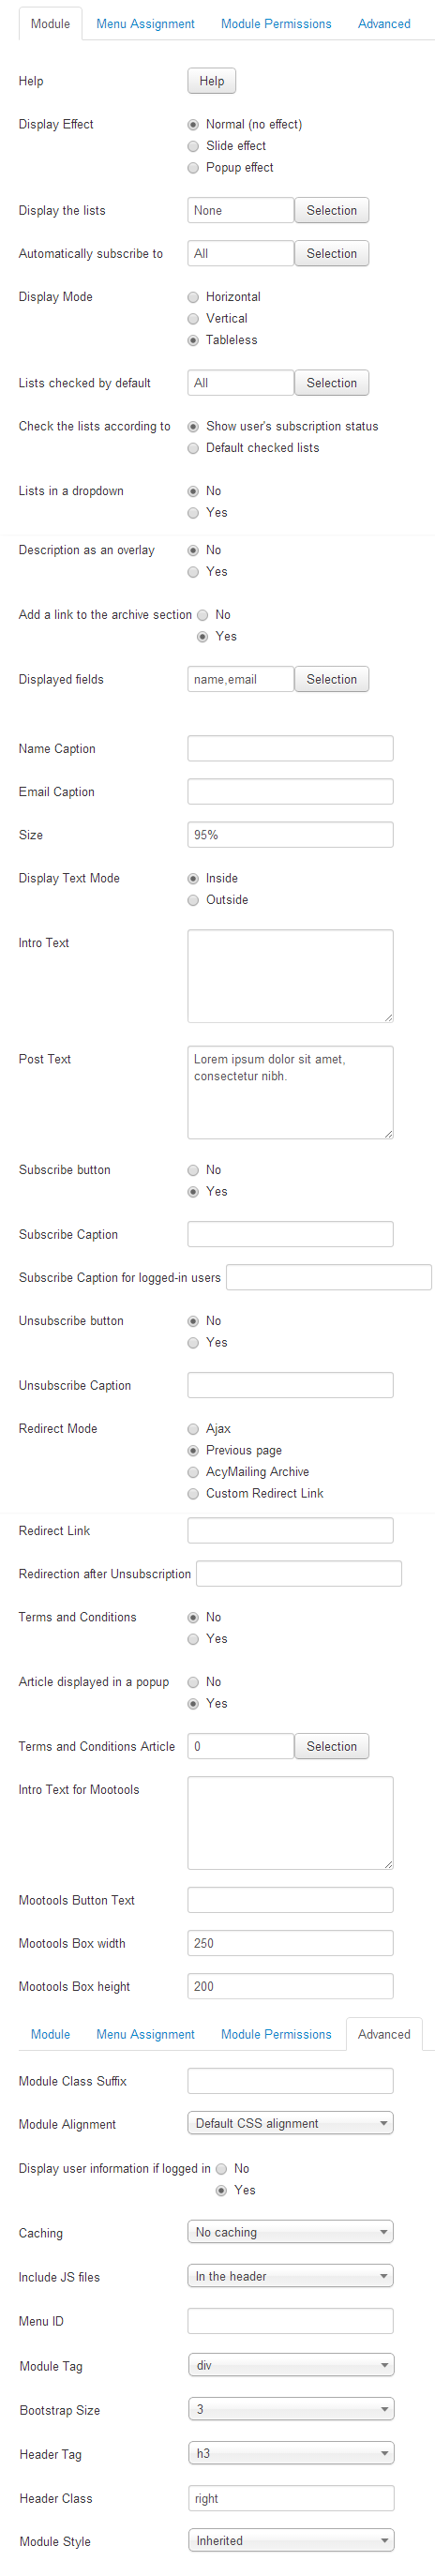The height and width of the screenshot is (2576, 435).
Task: Expand the Caching dropdown
Action: click(x=290, y=2232)
